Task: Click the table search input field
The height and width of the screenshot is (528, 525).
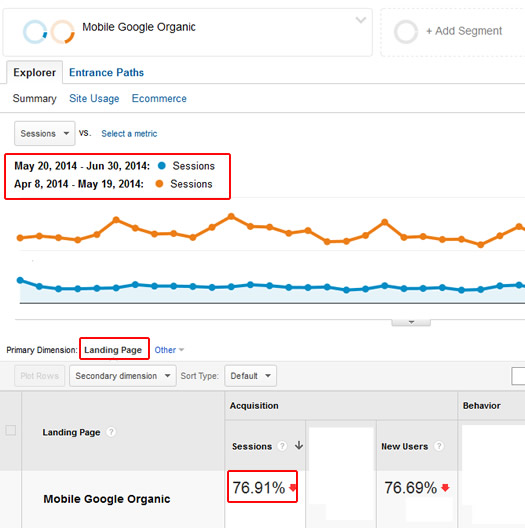Action: 518,376
